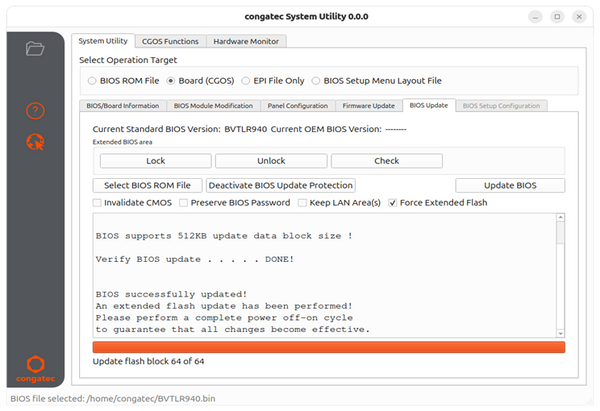Choose EPI File Only as operation target

pos(244,81)
